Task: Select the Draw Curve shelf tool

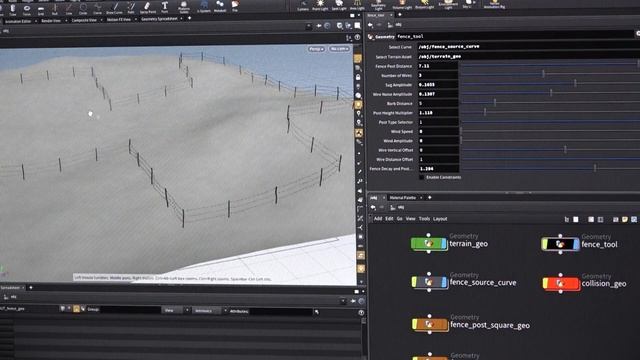Action: (x=114, y=8)
